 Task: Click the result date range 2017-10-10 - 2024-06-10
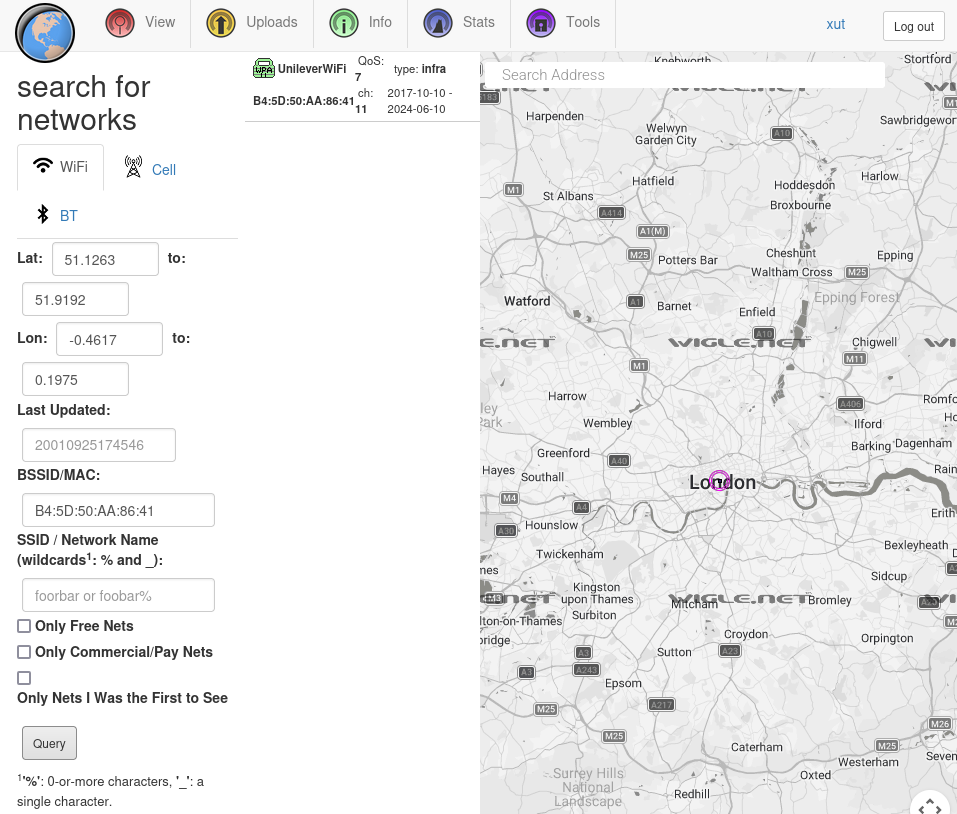pos(419,101)
